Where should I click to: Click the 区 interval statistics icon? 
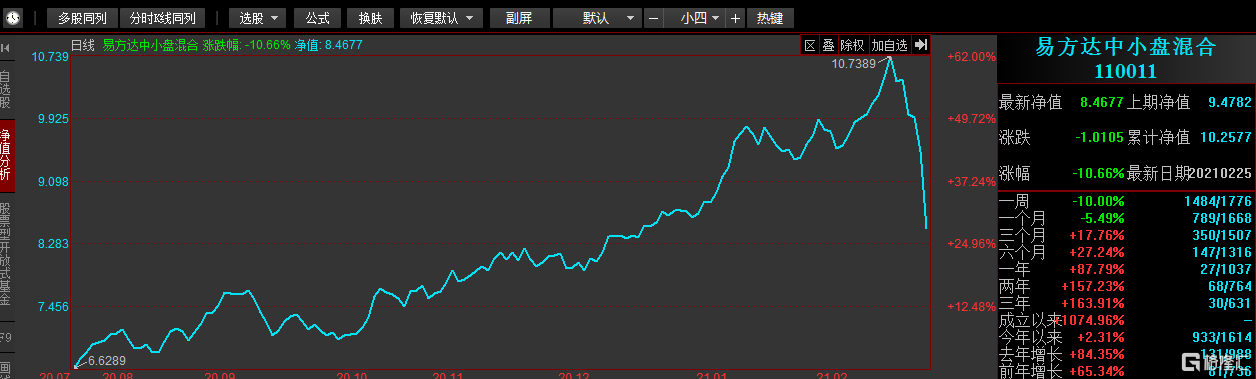coord(810,45)
